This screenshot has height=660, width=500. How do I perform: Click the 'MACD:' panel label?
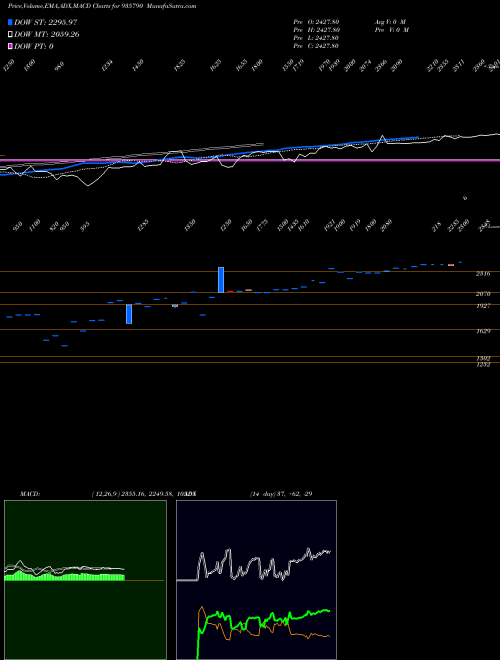[30, 494]
